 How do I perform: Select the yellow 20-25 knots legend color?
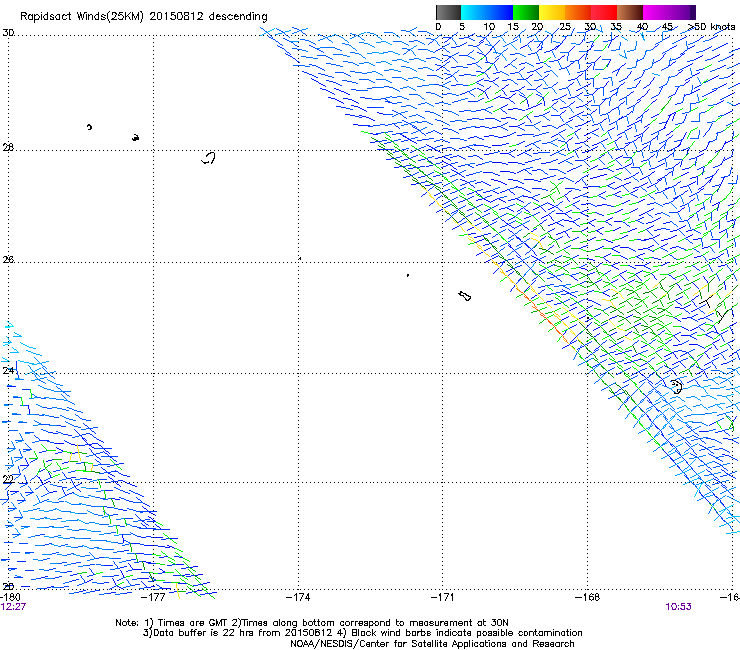tap(552, 12)
